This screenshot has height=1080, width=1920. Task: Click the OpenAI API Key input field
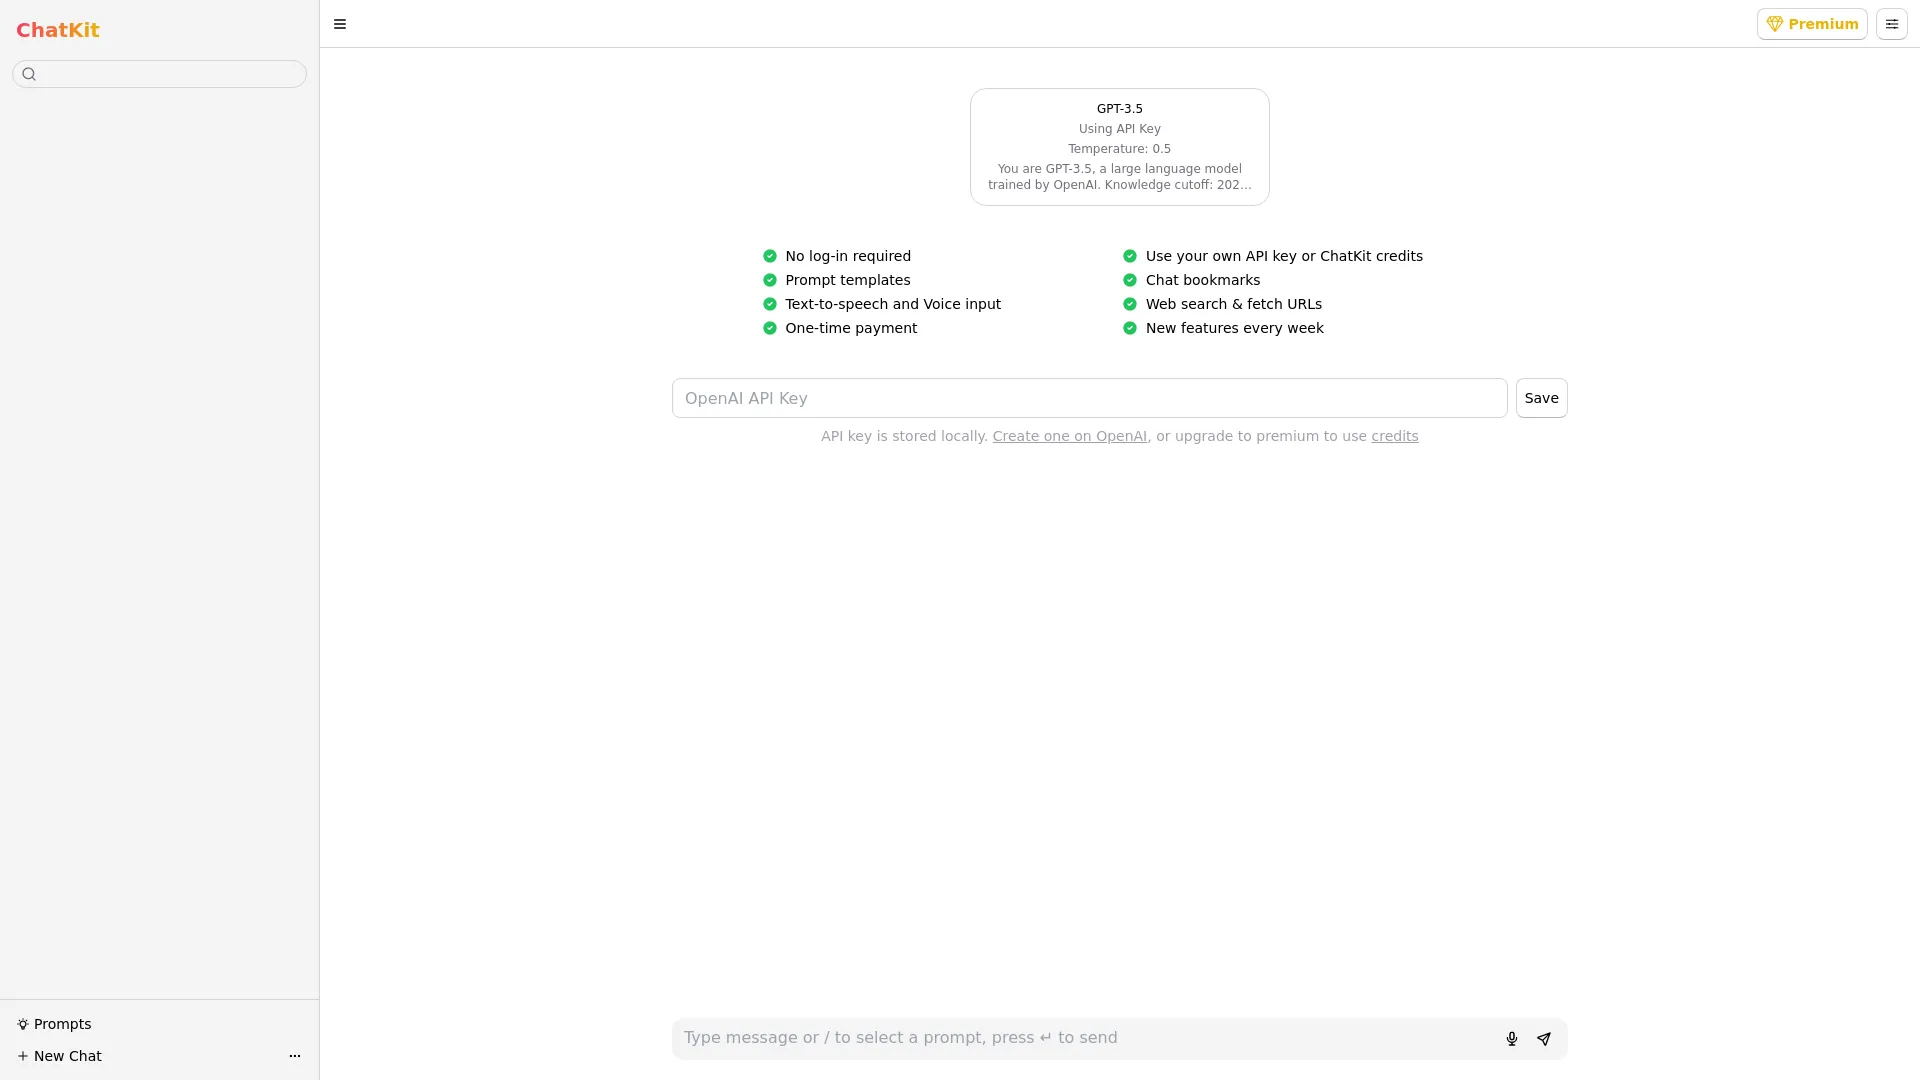point(1089,398)
